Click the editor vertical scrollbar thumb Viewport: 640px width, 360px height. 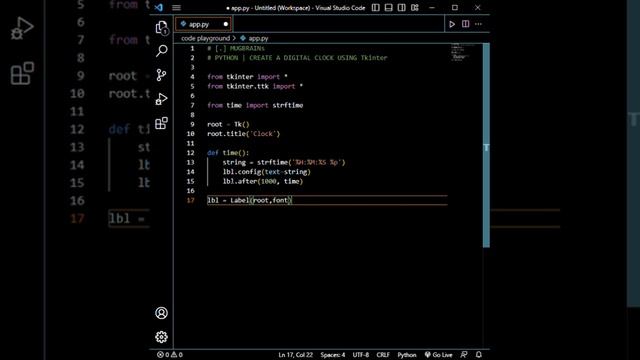pos(486,145)
